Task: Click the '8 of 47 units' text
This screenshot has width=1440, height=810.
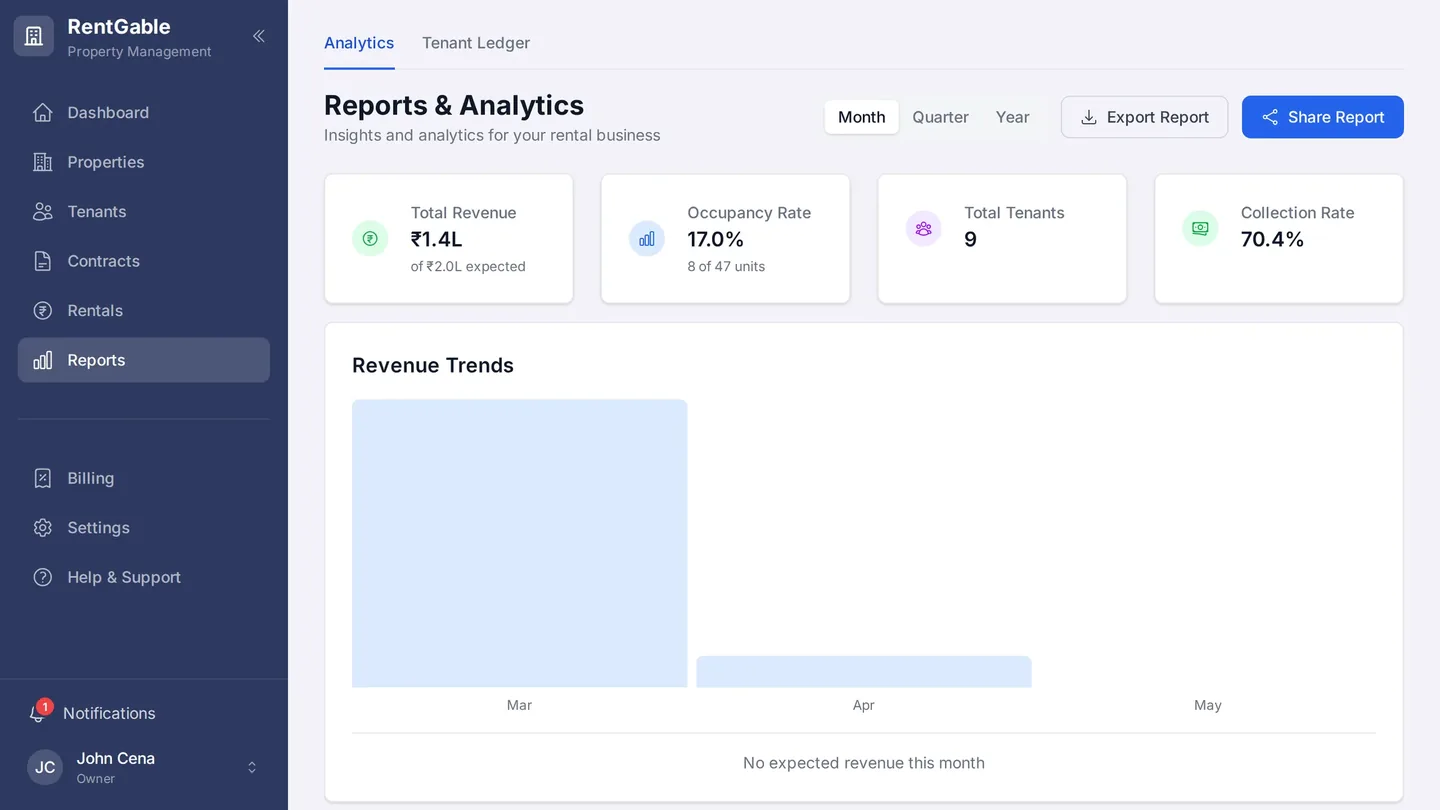Action: coord(726,266)
